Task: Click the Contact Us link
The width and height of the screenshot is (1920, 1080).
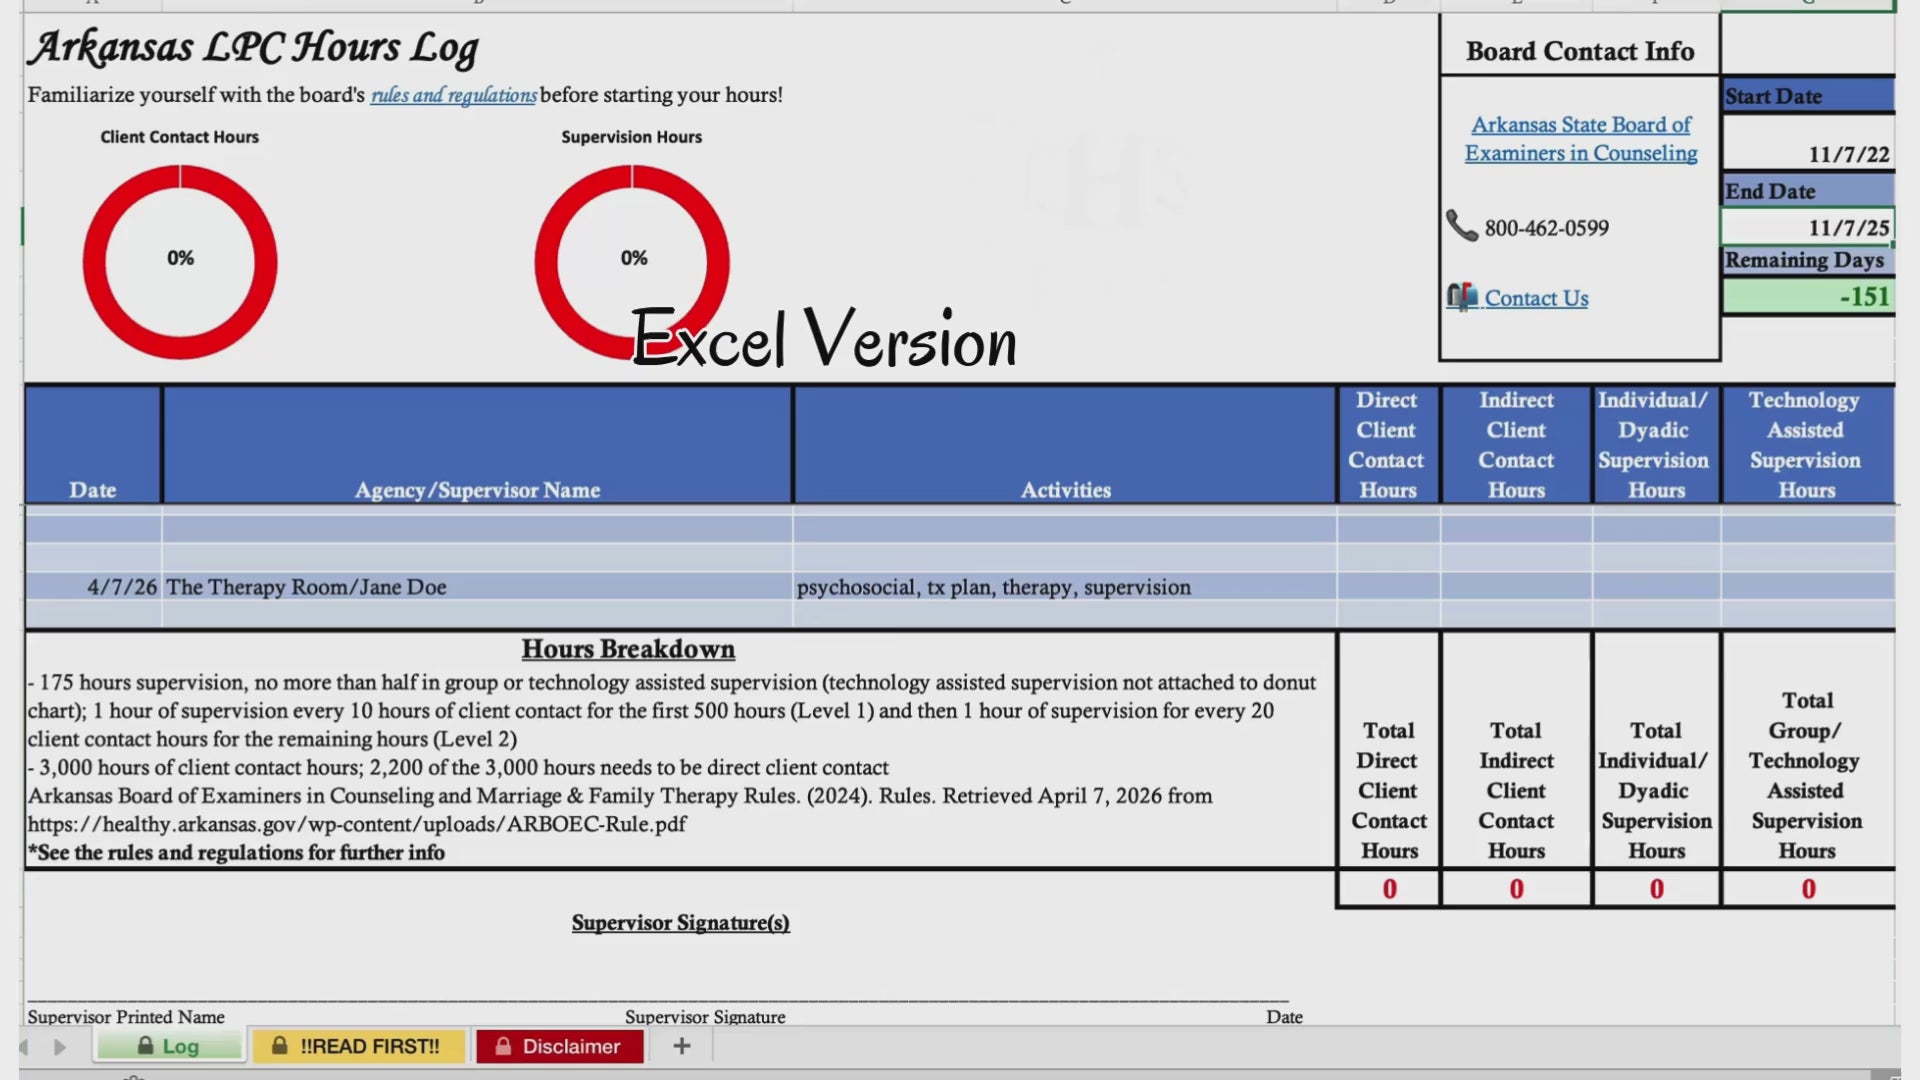Action: point(1536,298)
